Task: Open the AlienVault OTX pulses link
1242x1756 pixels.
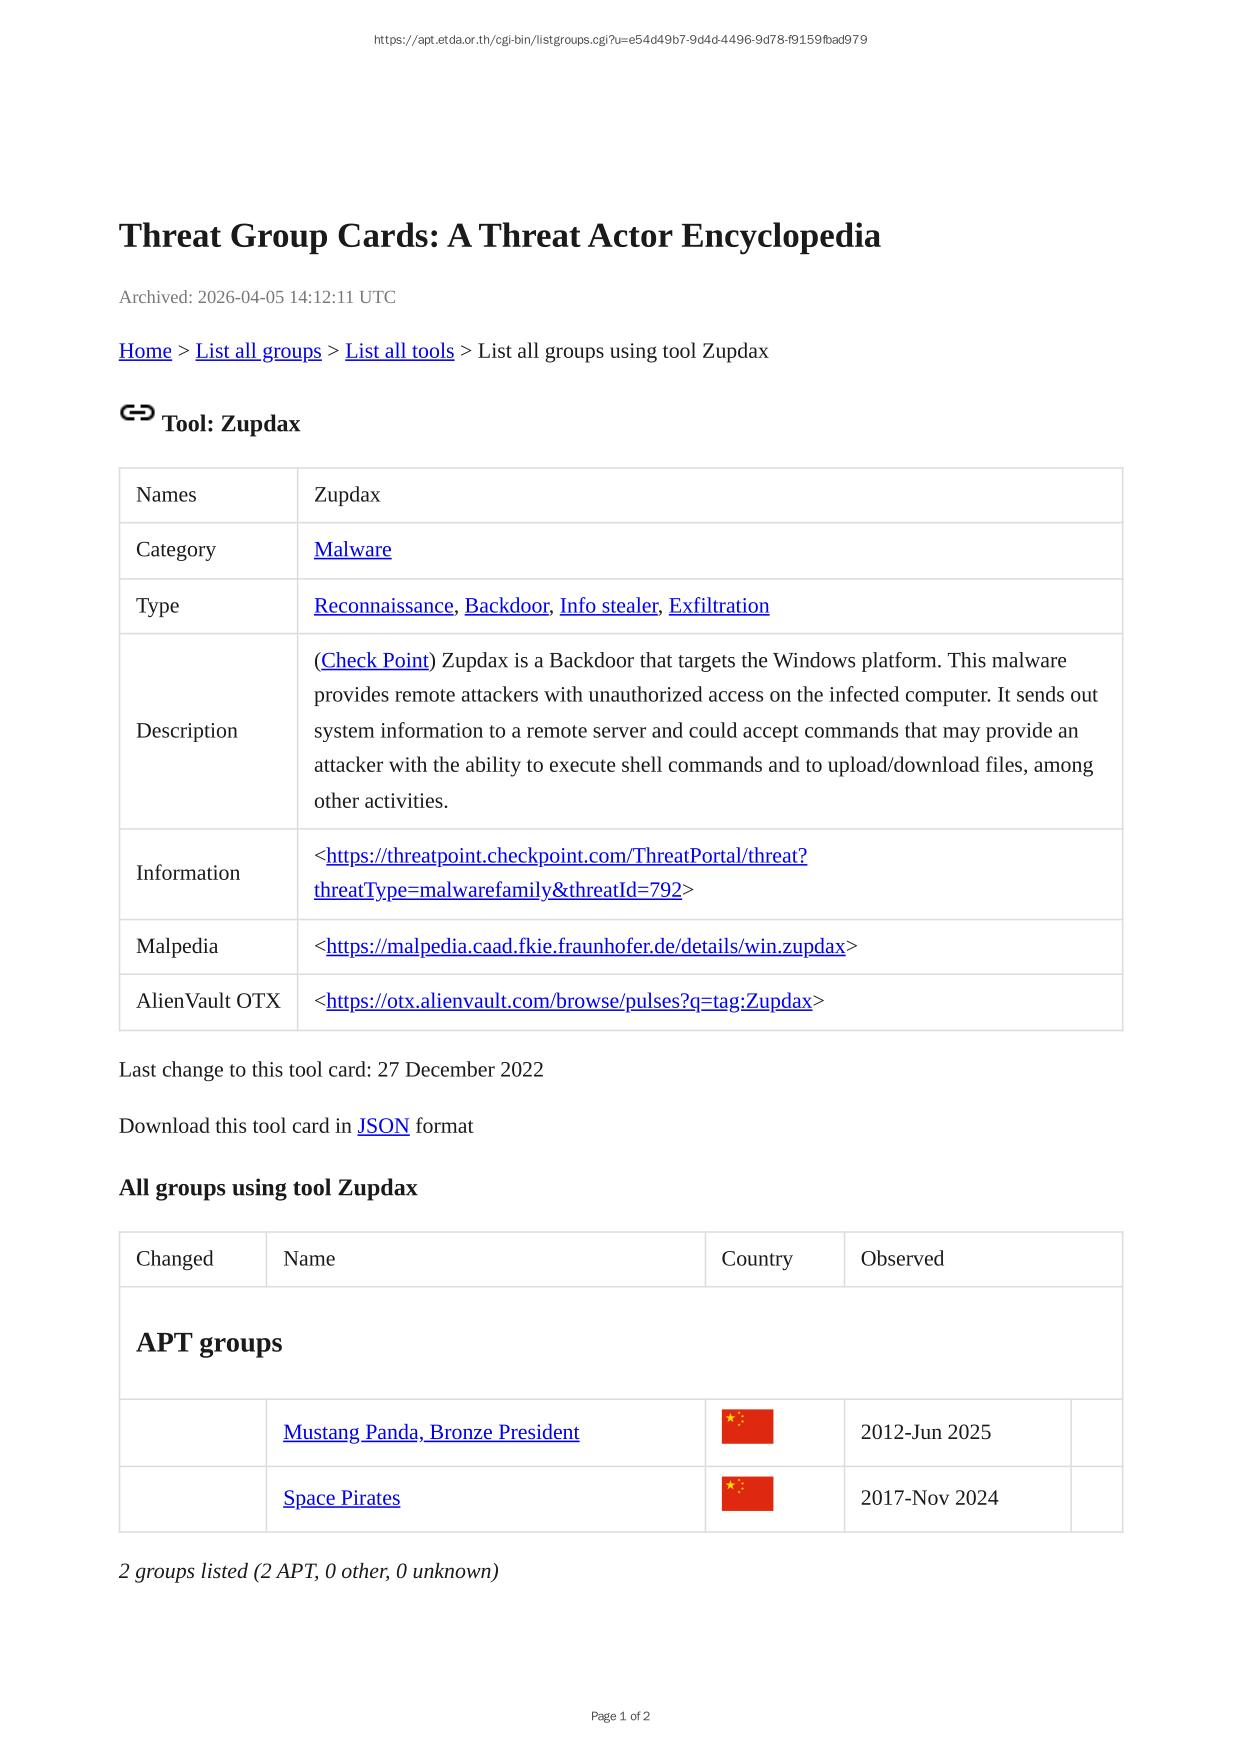Action: coord(568,1001)
